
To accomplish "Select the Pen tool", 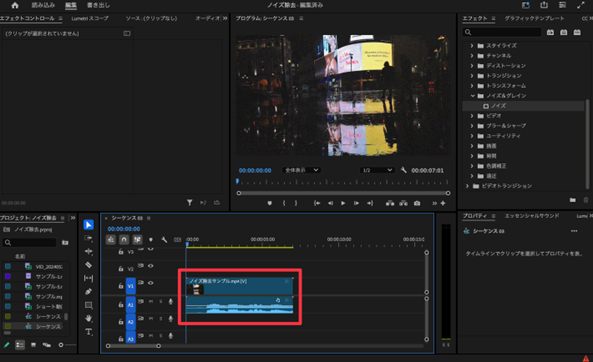I will click(x=88, y=292).
